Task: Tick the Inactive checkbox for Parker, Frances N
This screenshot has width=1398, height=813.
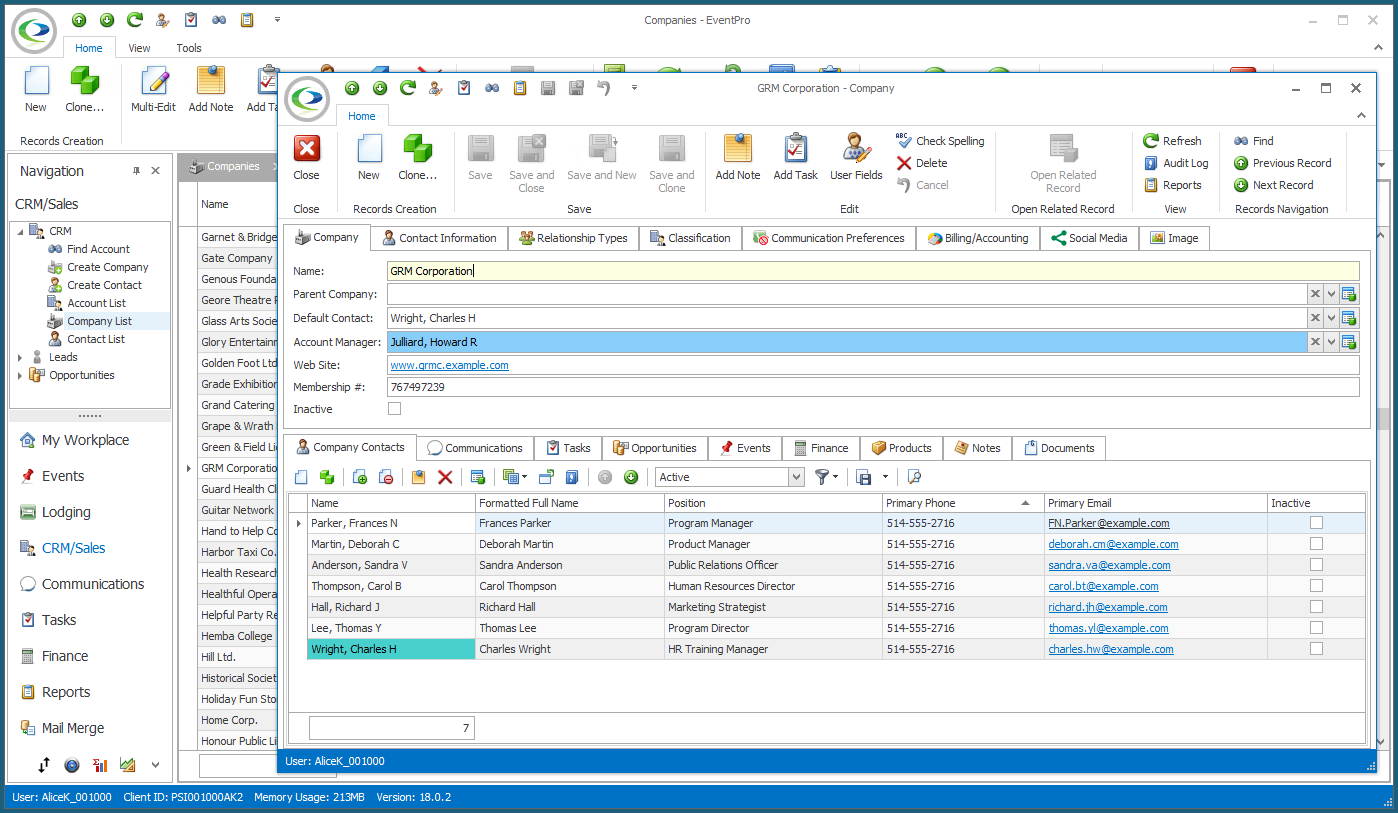Action: [x=1316, y=523]
